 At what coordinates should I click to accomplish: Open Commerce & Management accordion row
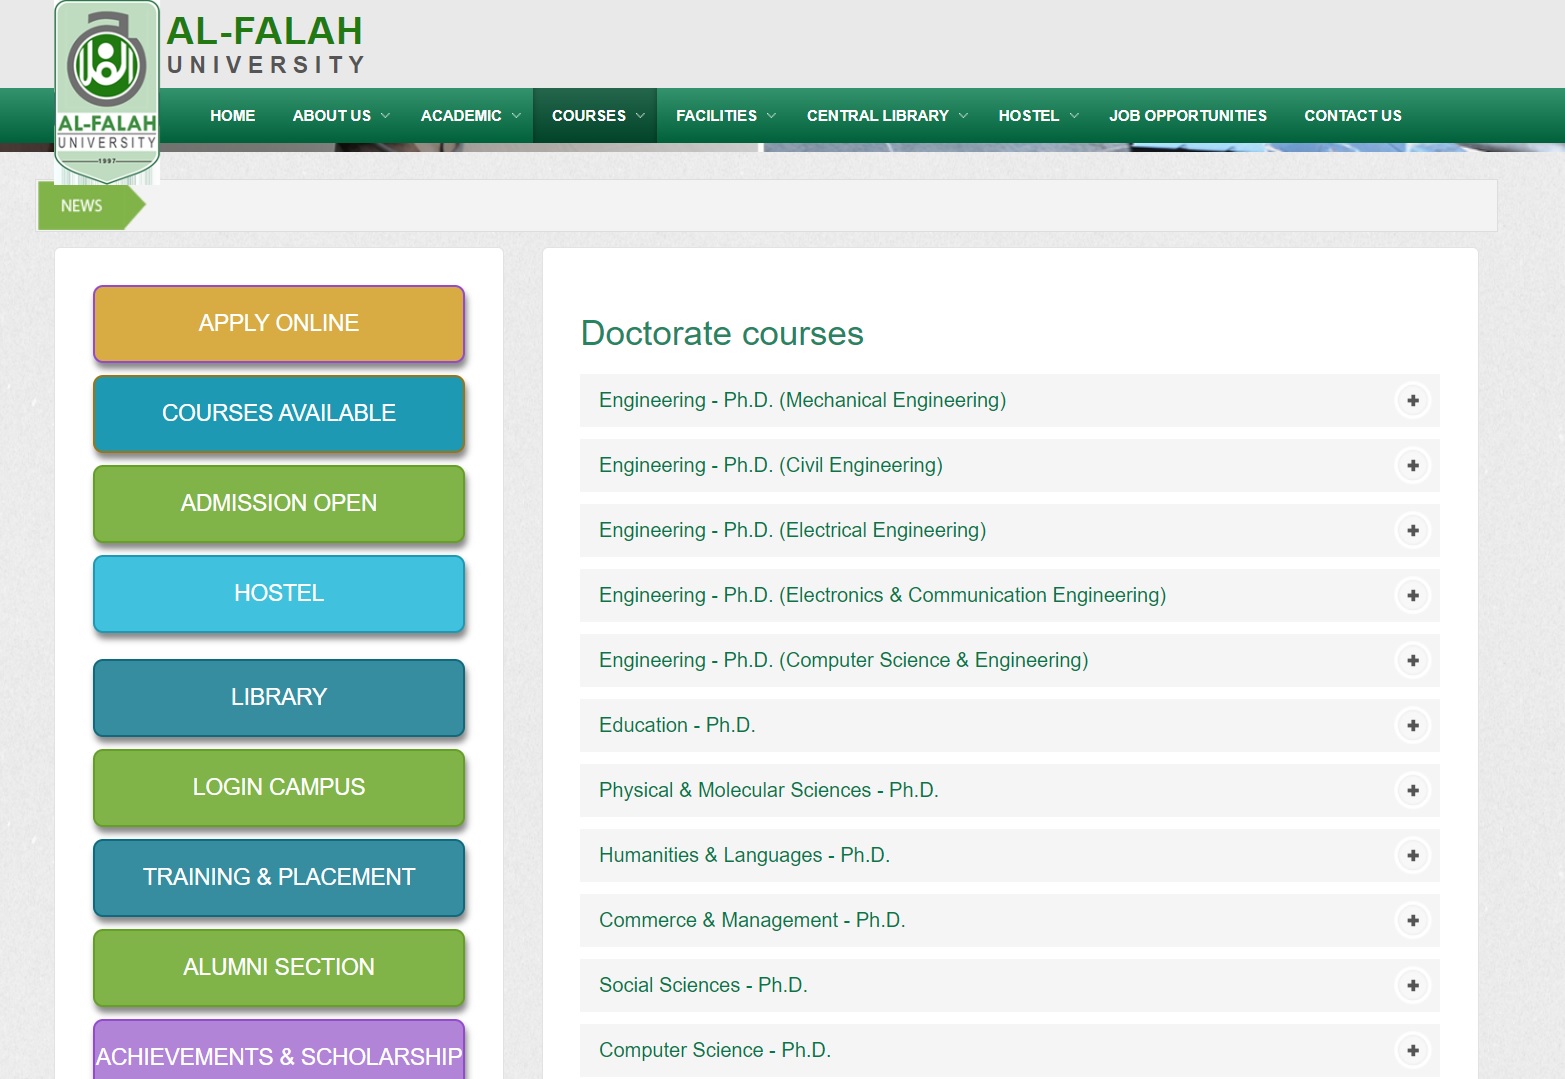(1010, 921)
